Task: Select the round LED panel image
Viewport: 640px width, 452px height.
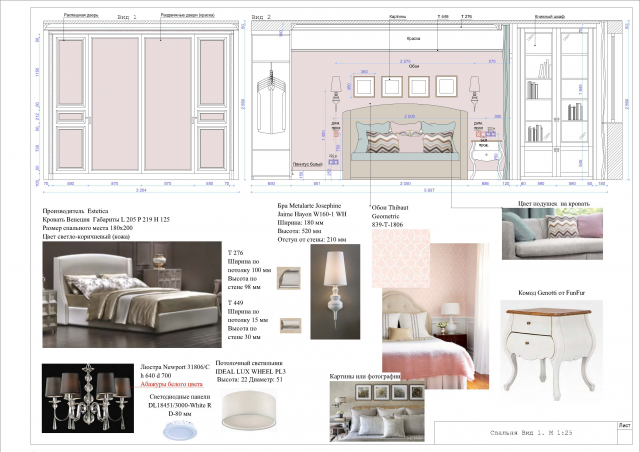Action: (x=180, y=430)
